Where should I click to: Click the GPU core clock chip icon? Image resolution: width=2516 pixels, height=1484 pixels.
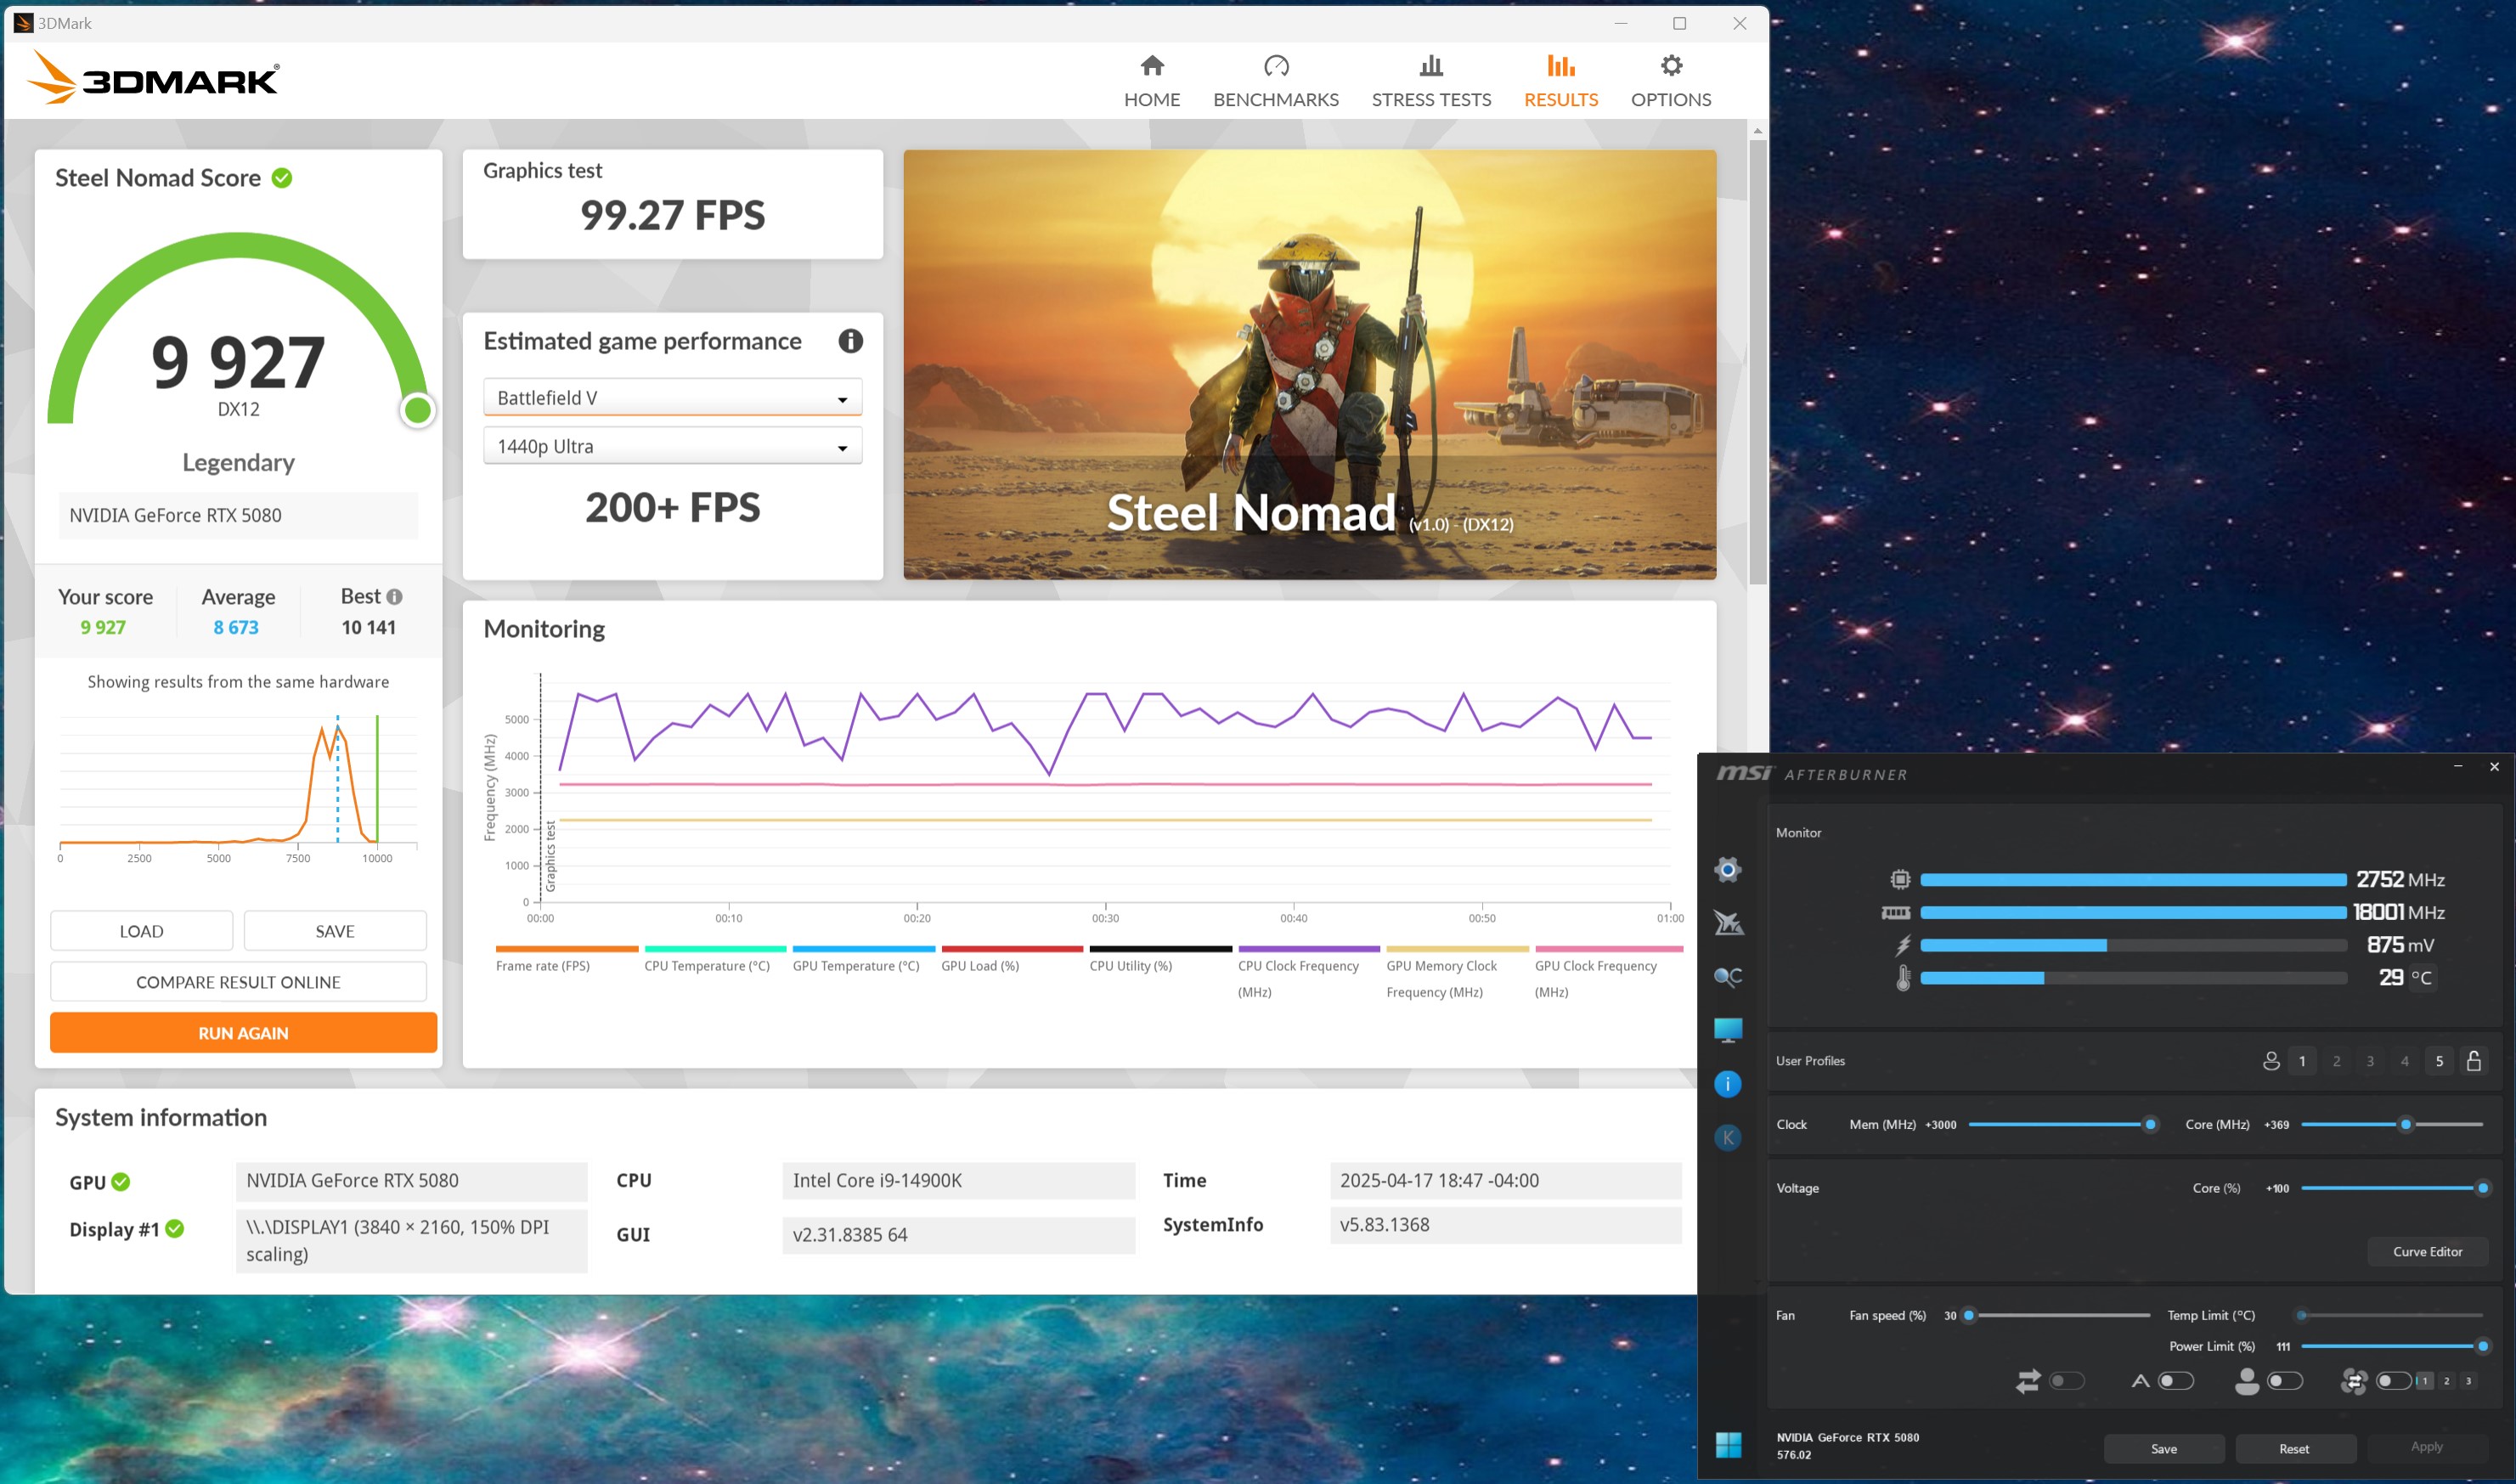(x=1900, y=879)
